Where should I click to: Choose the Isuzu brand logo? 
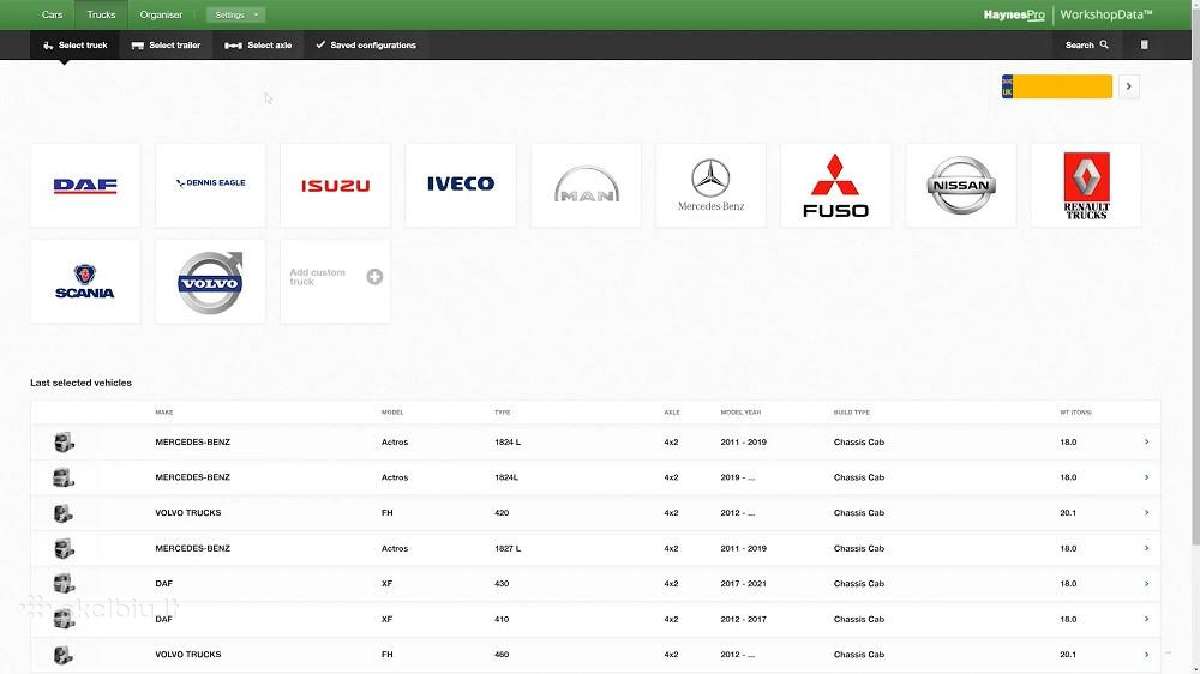click(335, 185)
